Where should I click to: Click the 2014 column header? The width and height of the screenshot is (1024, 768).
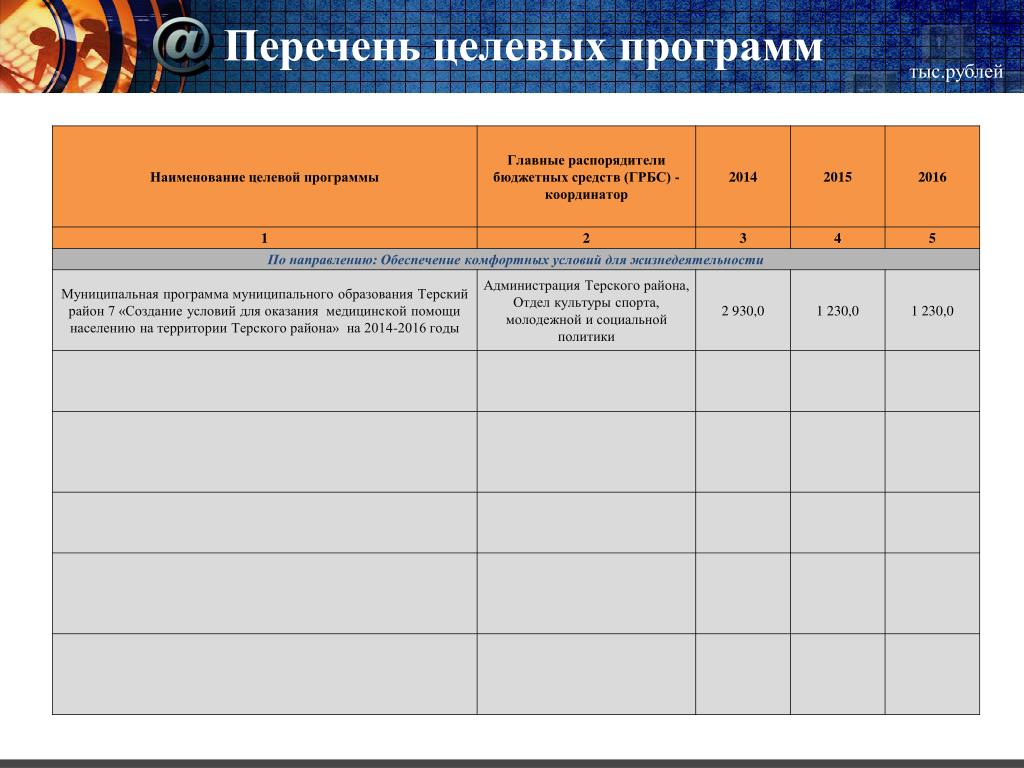743,177
